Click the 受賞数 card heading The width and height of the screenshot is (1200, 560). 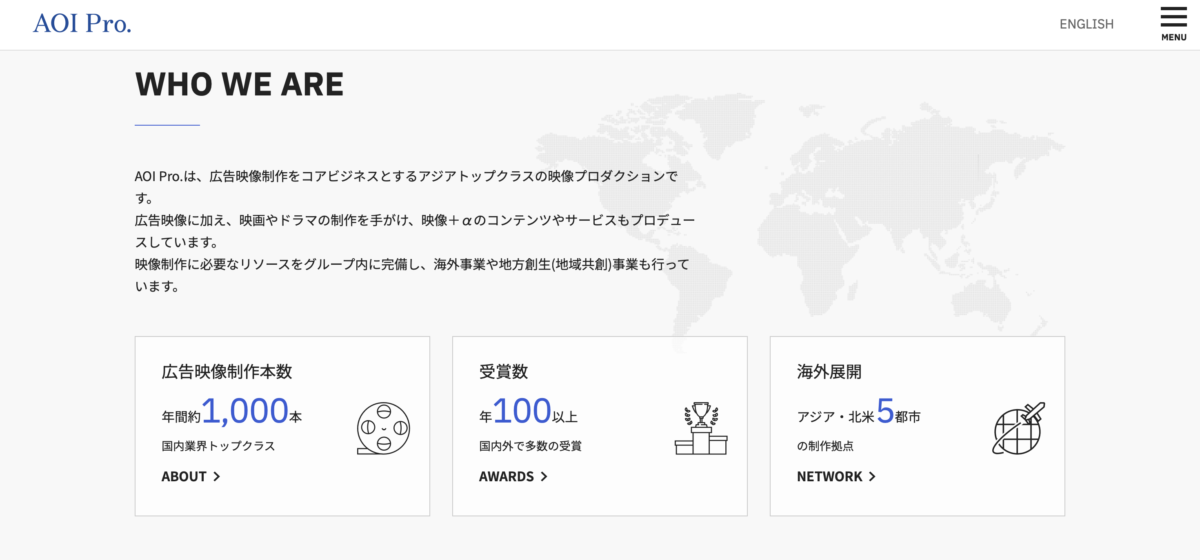tap(503, 372)
